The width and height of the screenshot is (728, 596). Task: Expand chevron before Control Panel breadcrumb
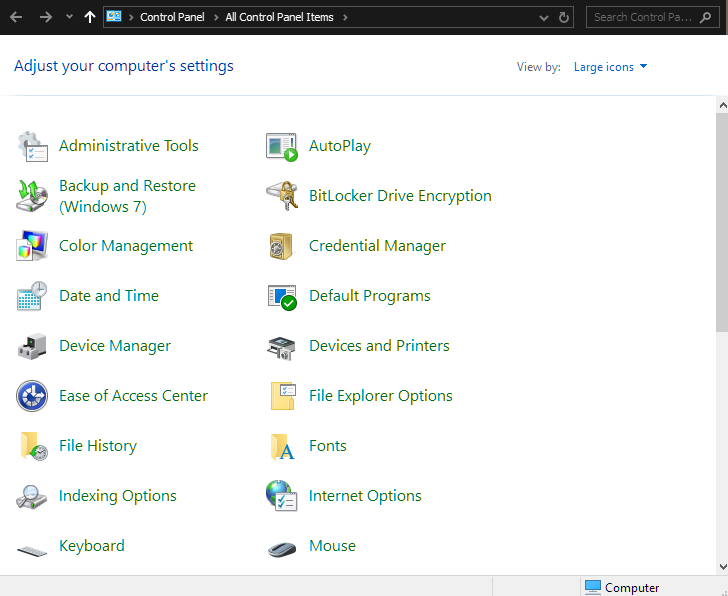coord(131,18)
